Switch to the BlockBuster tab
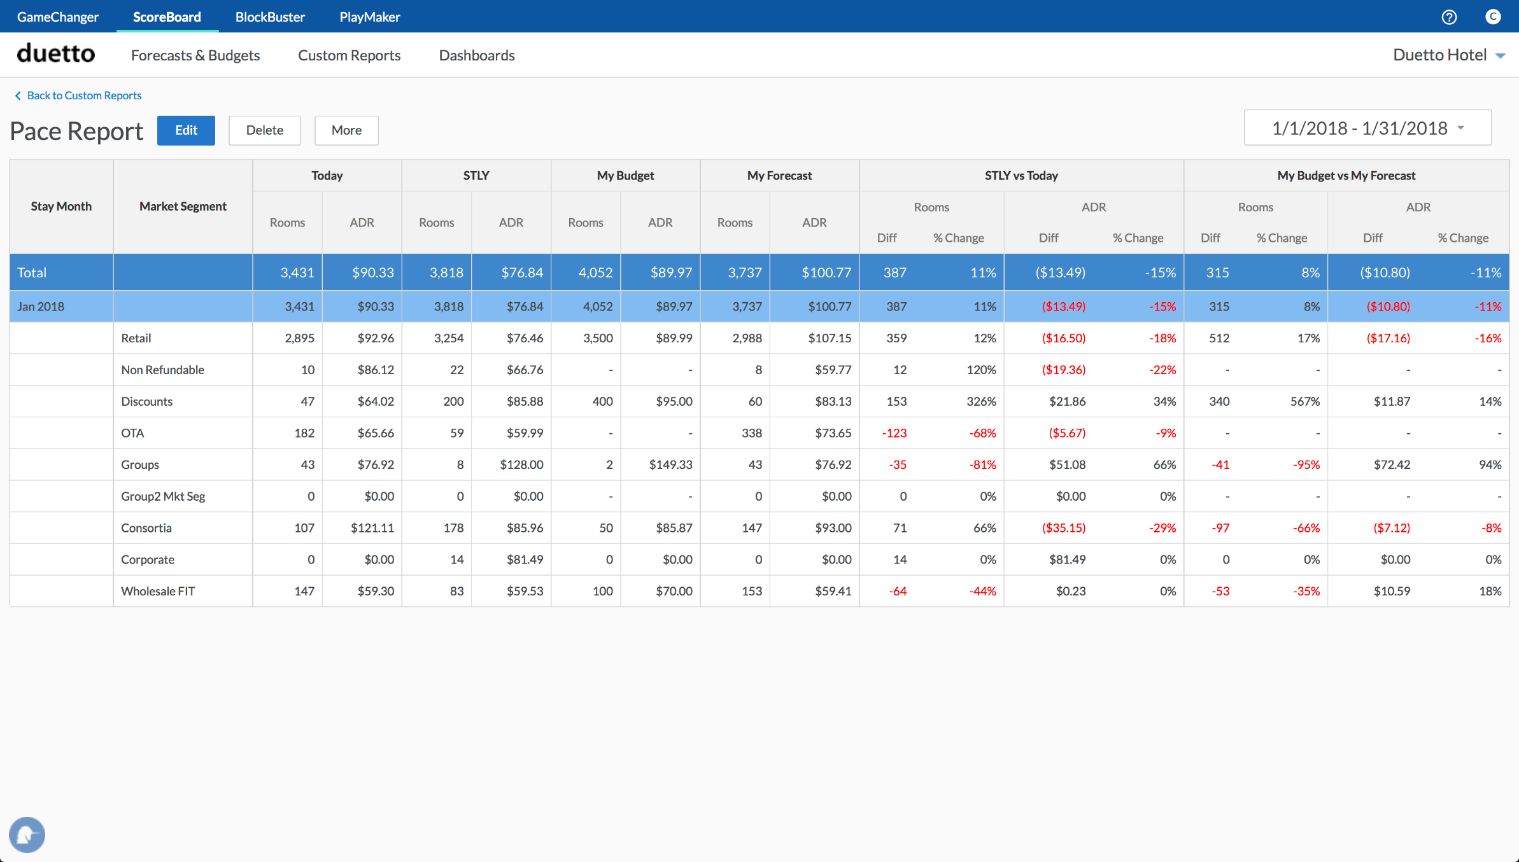This screenshot has width=1519, height=862. [270, 17]
